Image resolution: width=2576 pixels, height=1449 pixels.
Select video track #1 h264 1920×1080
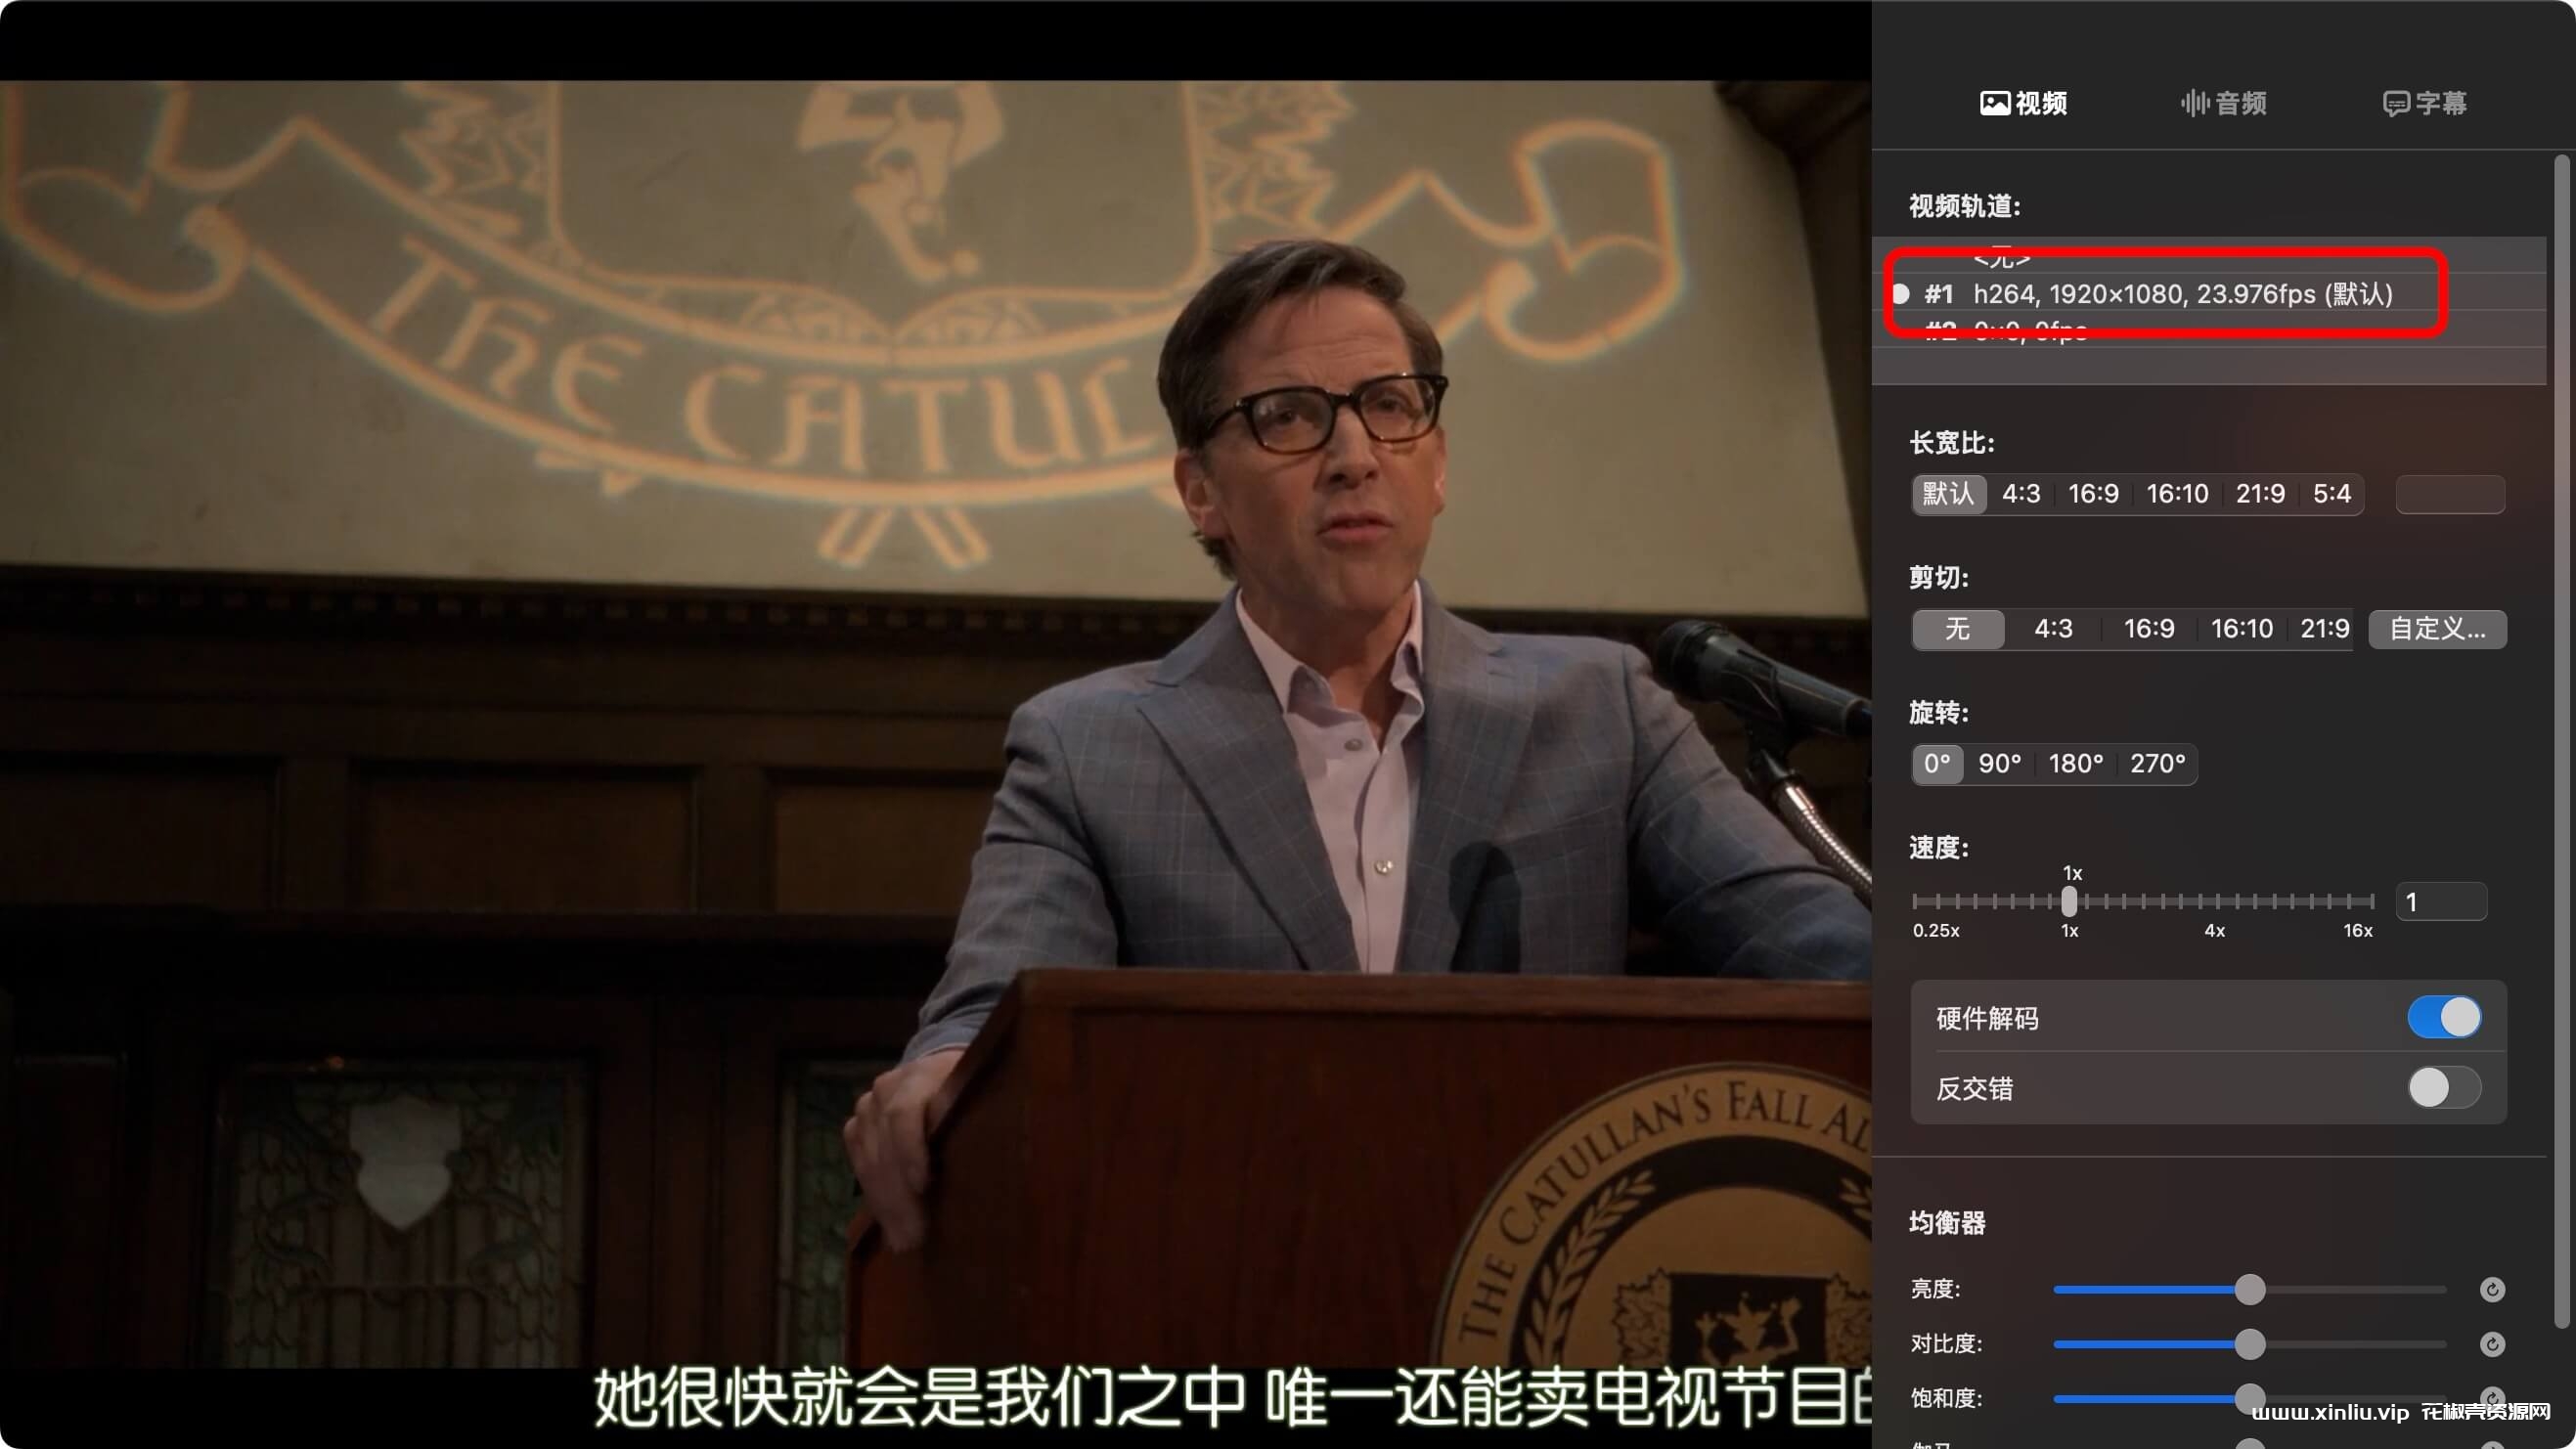click(x=2208, y=294)
